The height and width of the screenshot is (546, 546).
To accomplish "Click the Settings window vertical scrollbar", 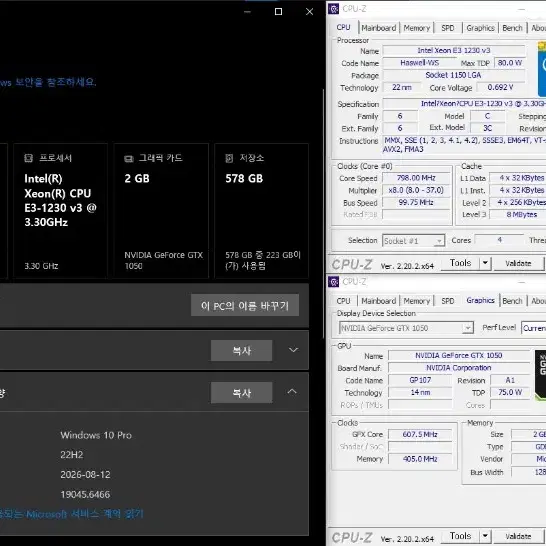I will 324,213.
